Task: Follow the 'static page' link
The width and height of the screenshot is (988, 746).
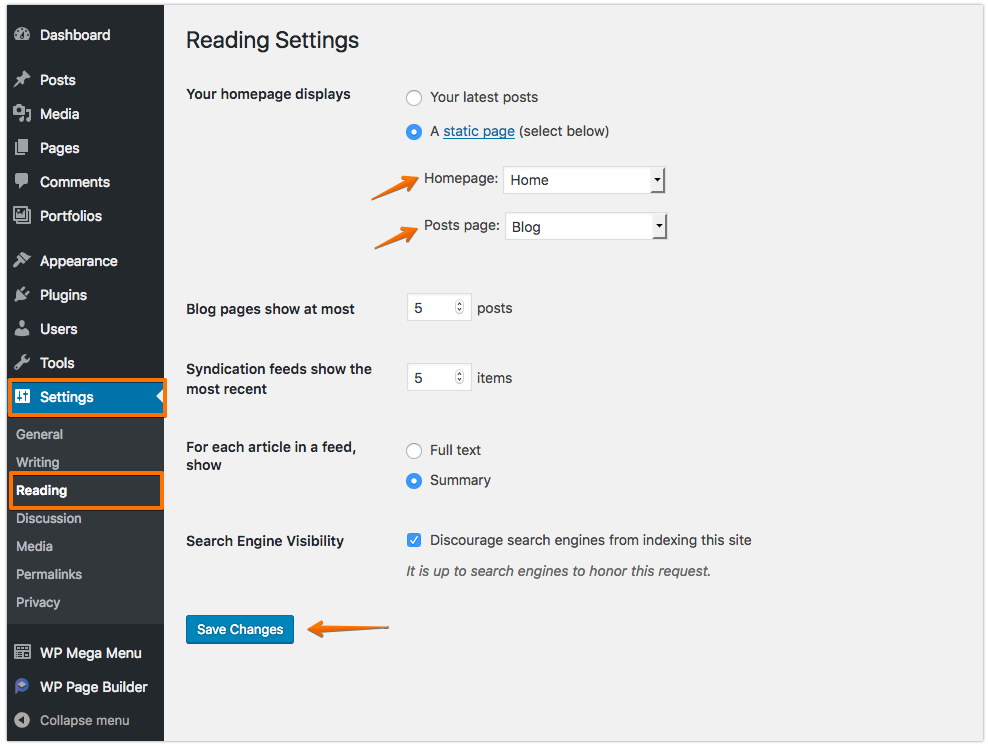Action: pyautogui.click(x=479, y=131)
